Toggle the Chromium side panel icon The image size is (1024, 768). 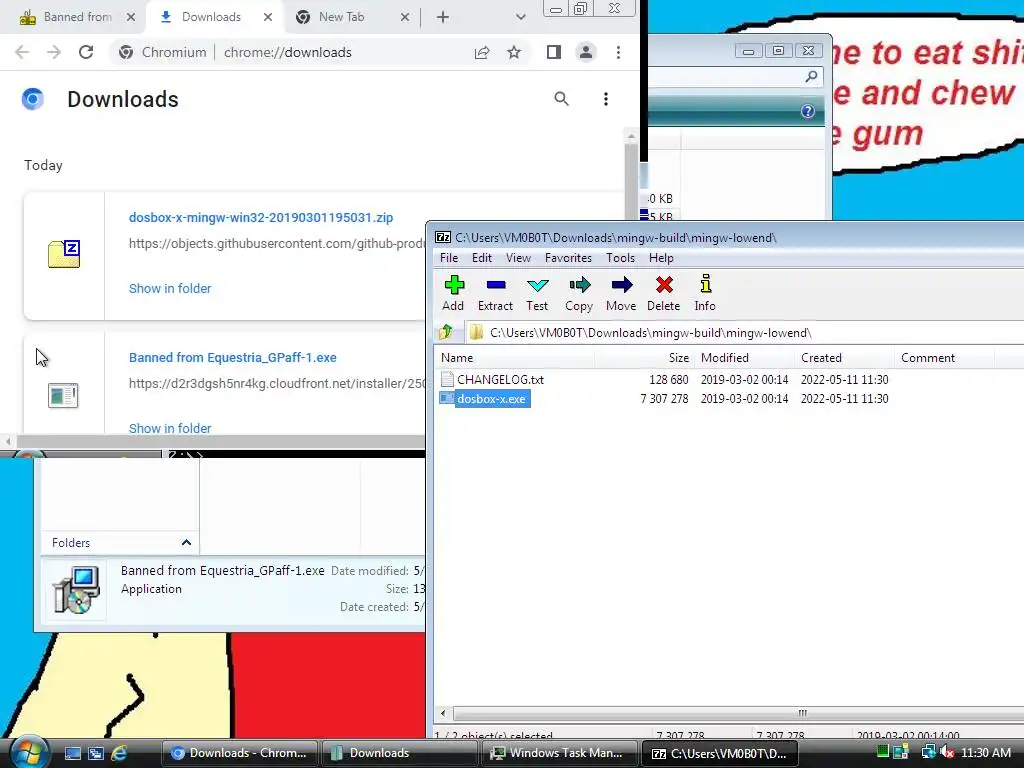[x=554, y=52]
